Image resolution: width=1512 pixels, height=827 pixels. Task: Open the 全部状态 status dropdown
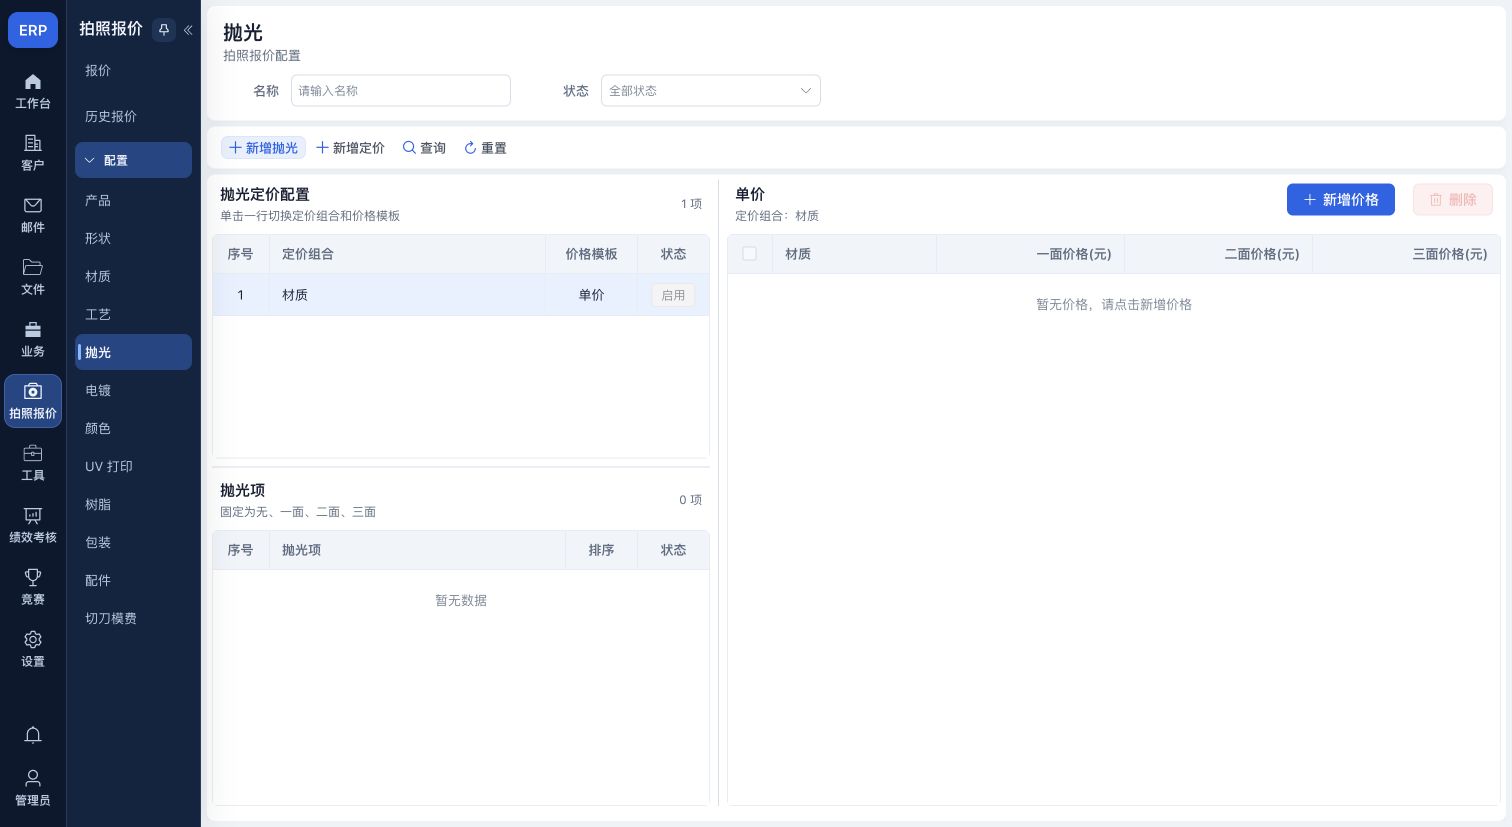[x=711, y=91]
